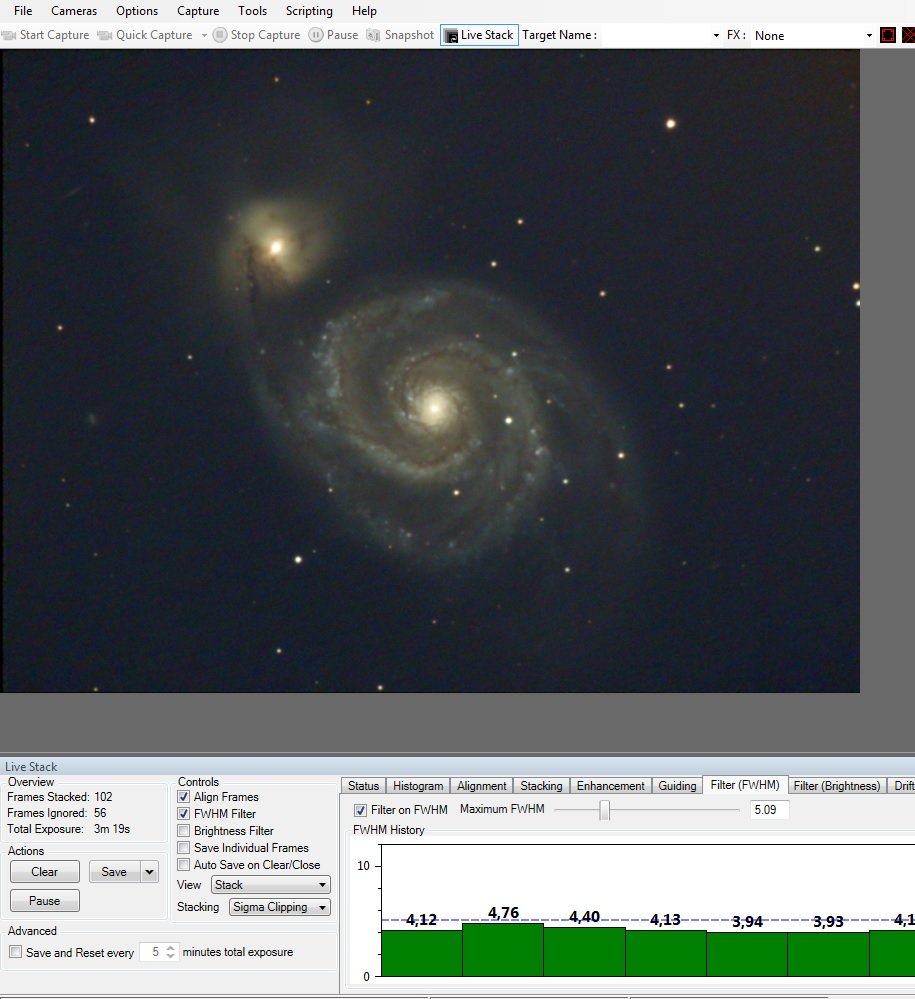
Task: Click the Clear button under Actions
Action: point(45,872)
